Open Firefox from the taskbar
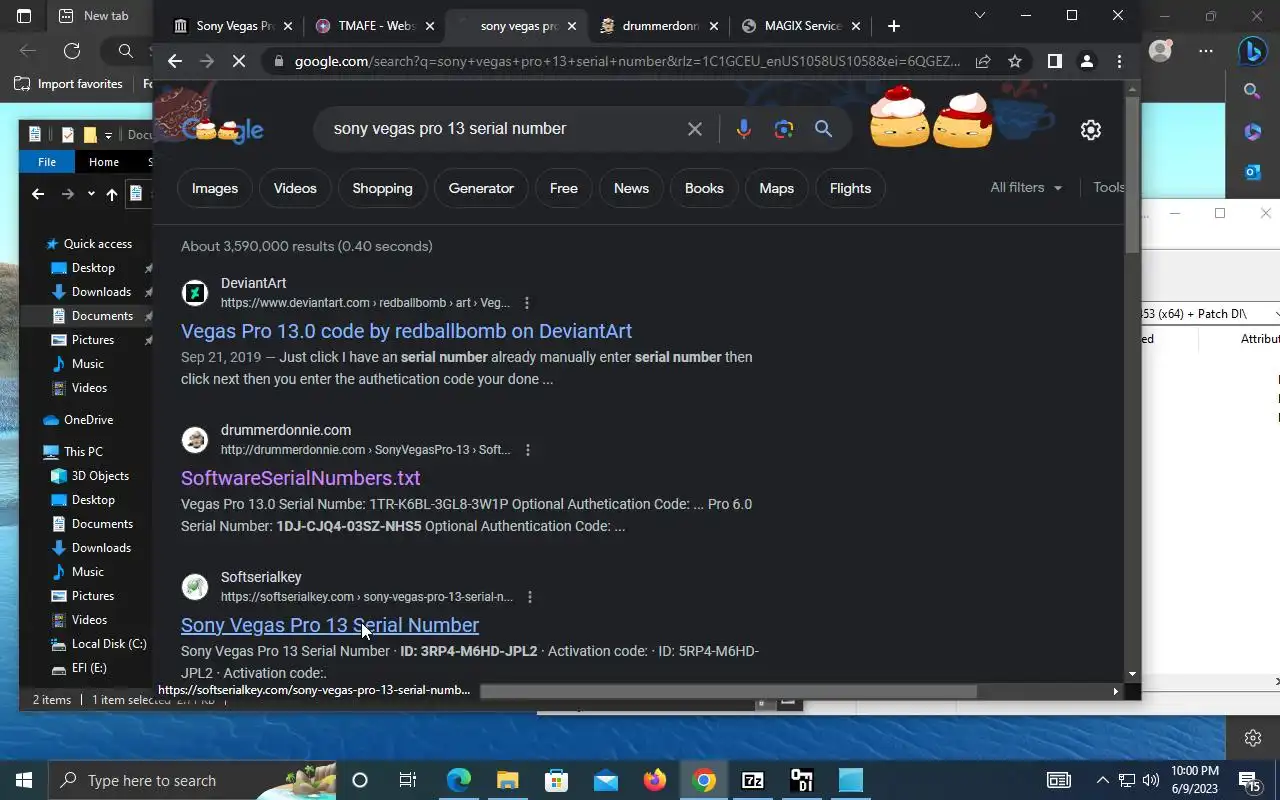The height and width of the screenshot is (800, 1280). 655,780
